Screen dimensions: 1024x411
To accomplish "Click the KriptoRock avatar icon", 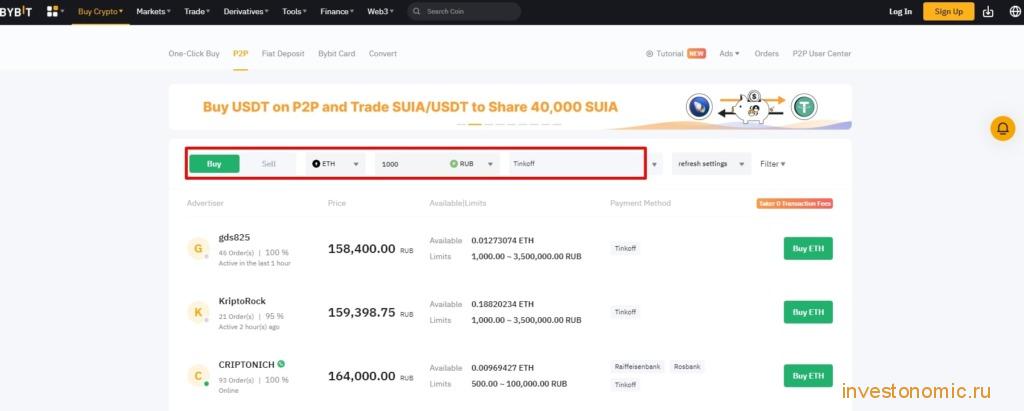I will 197,312.
